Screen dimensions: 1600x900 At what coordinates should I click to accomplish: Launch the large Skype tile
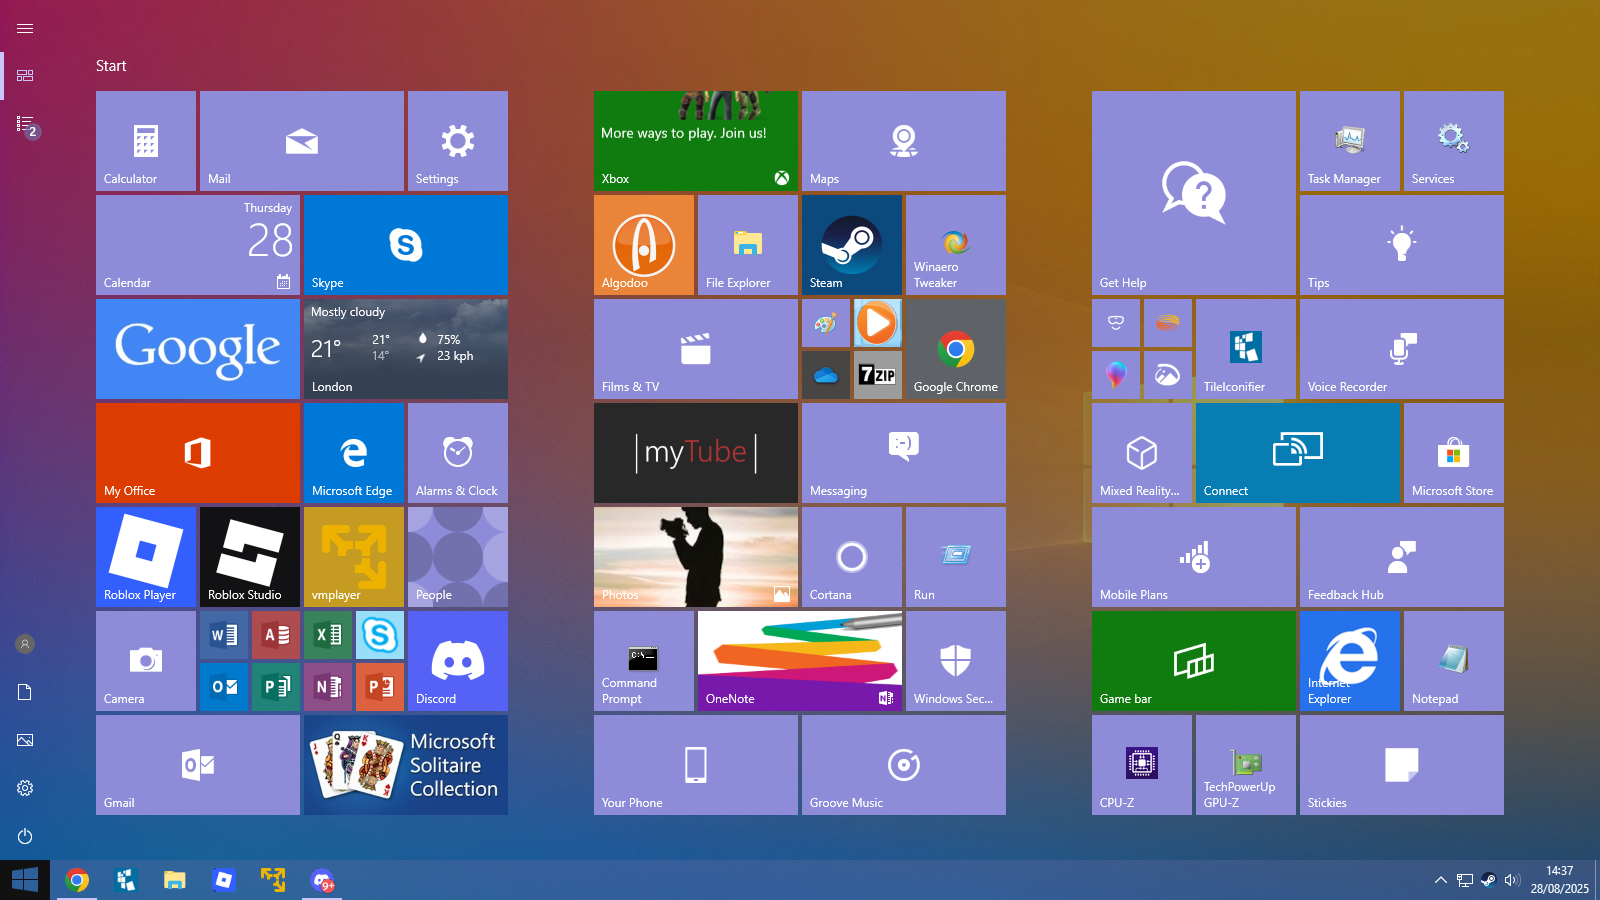pos(406,245)
